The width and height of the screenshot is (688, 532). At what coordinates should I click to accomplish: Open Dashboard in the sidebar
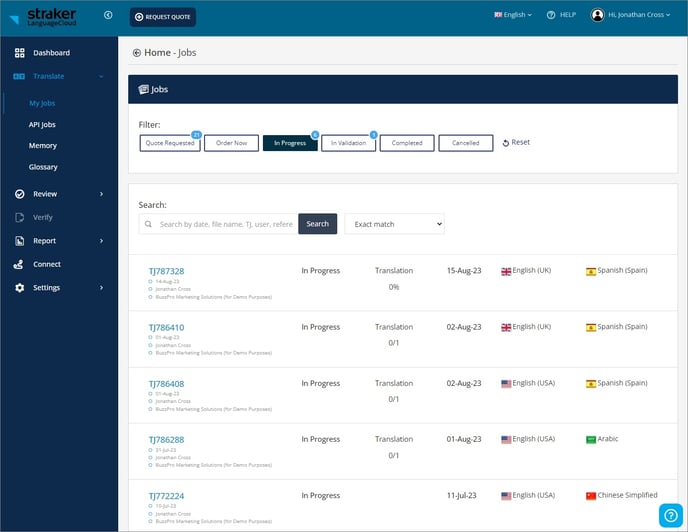tap(51, 53)
